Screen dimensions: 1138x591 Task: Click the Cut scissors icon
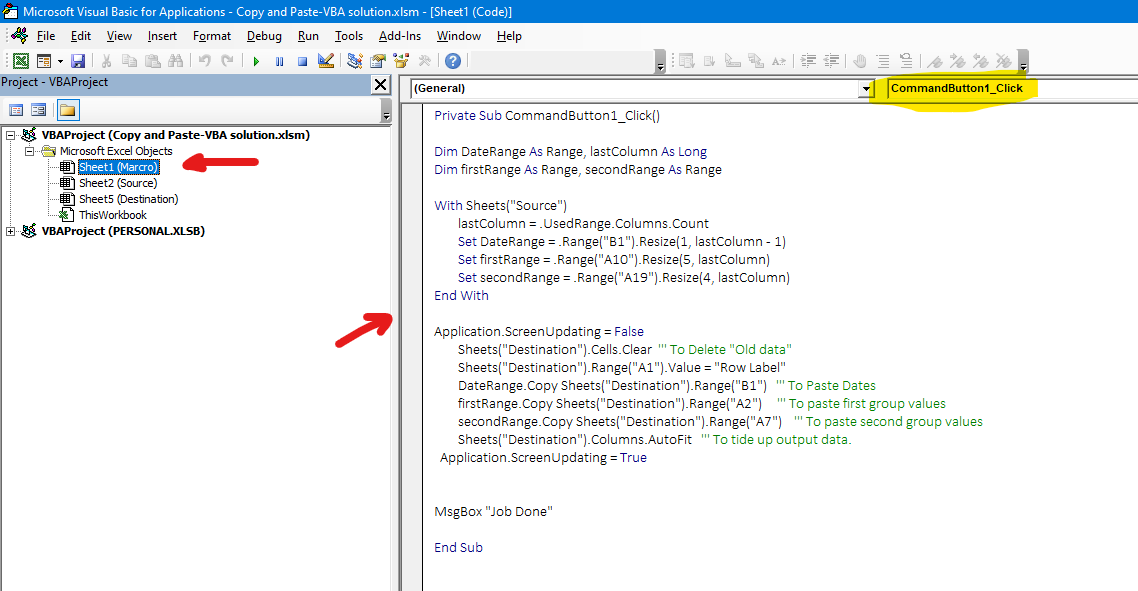click(x=106, y=62)
